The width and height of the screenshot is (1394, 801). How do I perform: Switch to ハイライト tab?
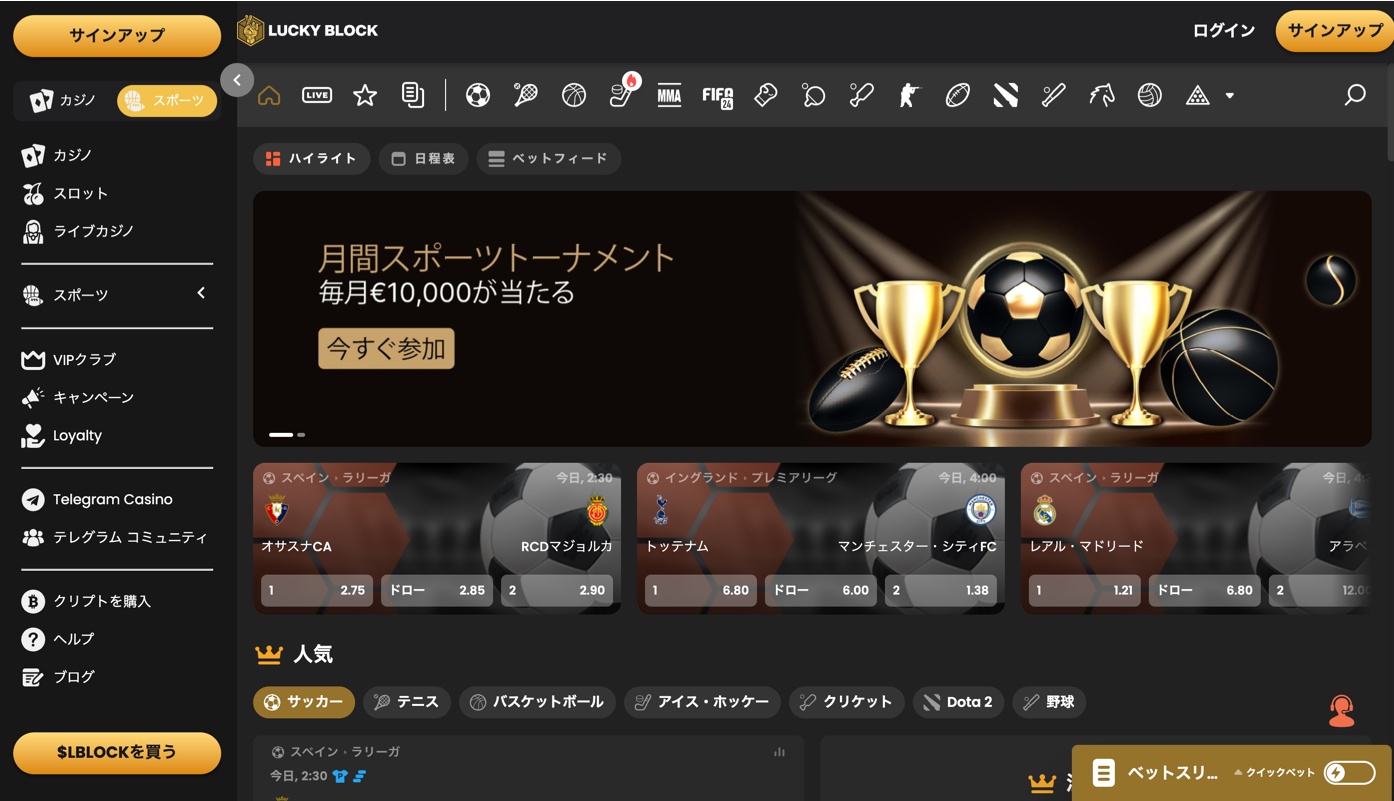[312, 159]
